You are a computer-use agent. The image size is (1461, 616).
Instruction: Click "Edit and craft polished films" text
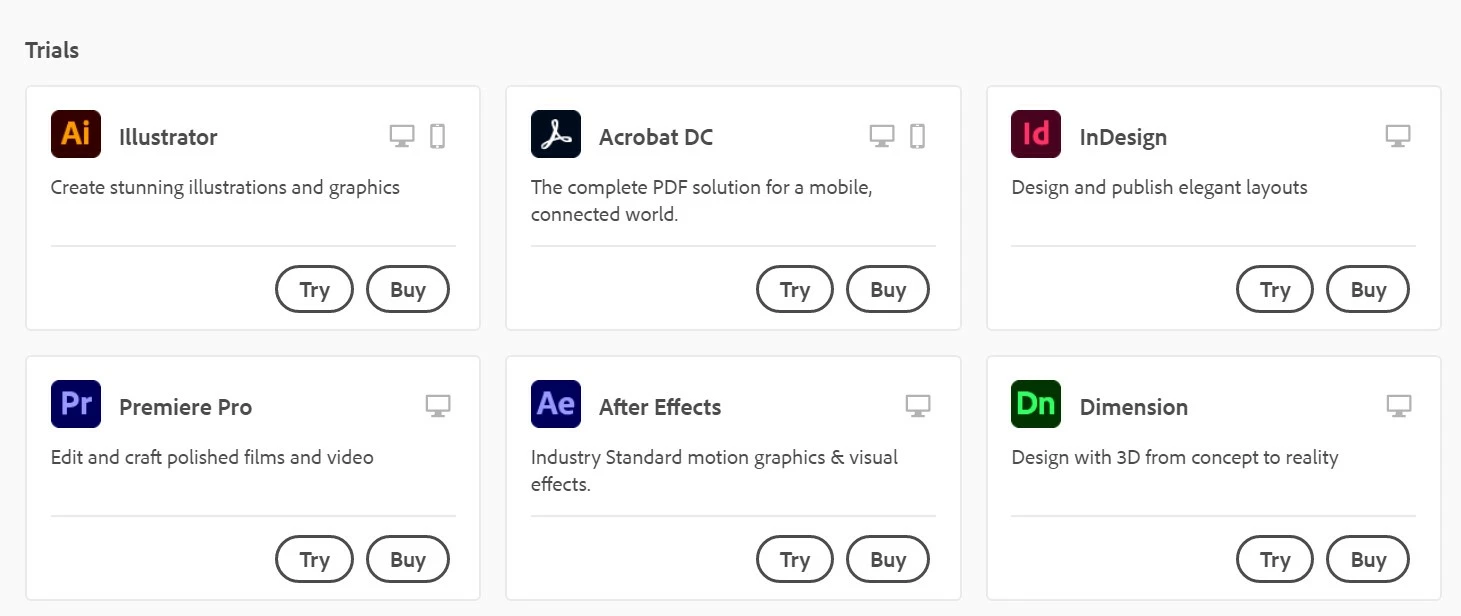212,458
